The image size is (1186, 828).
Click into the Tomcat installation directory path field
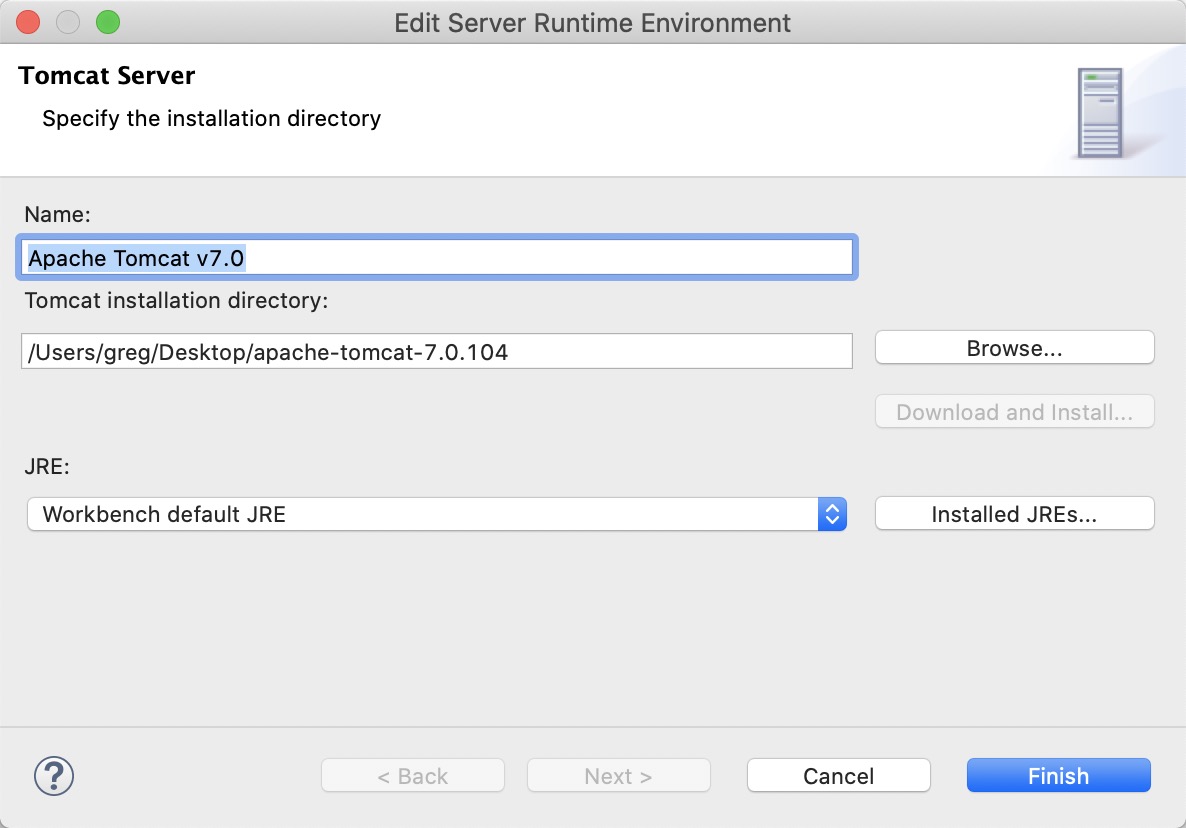(x=436, y=352)
